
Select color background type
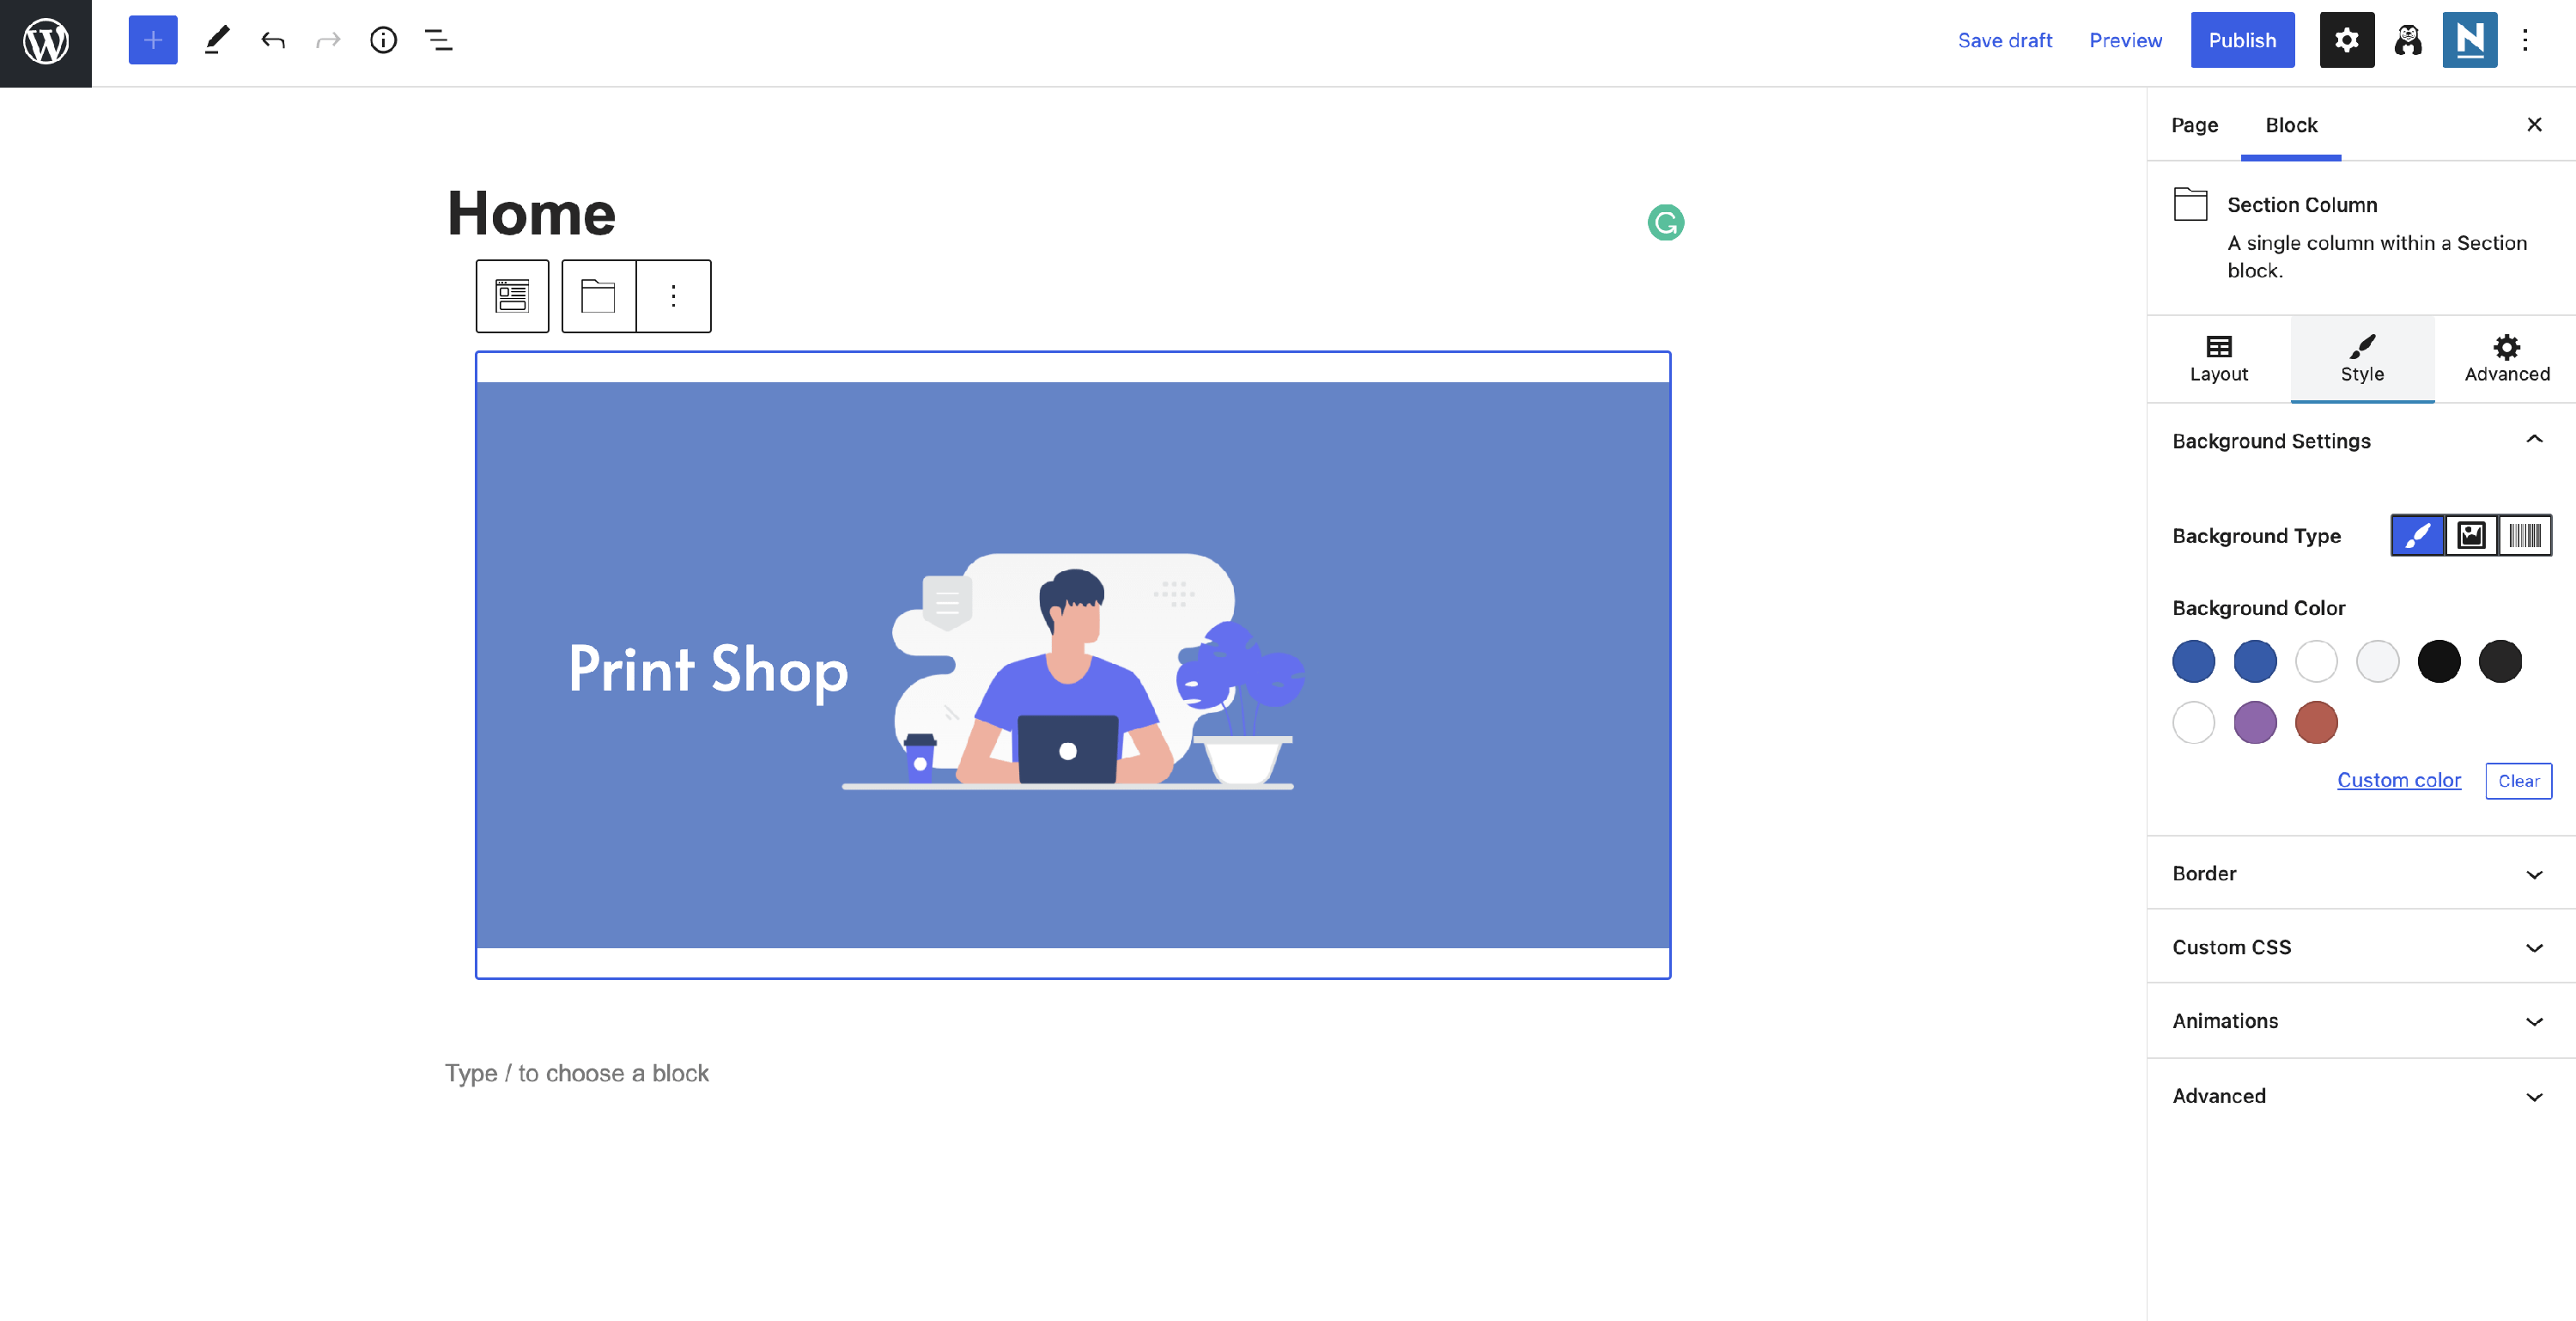(x=2417, y=536)
